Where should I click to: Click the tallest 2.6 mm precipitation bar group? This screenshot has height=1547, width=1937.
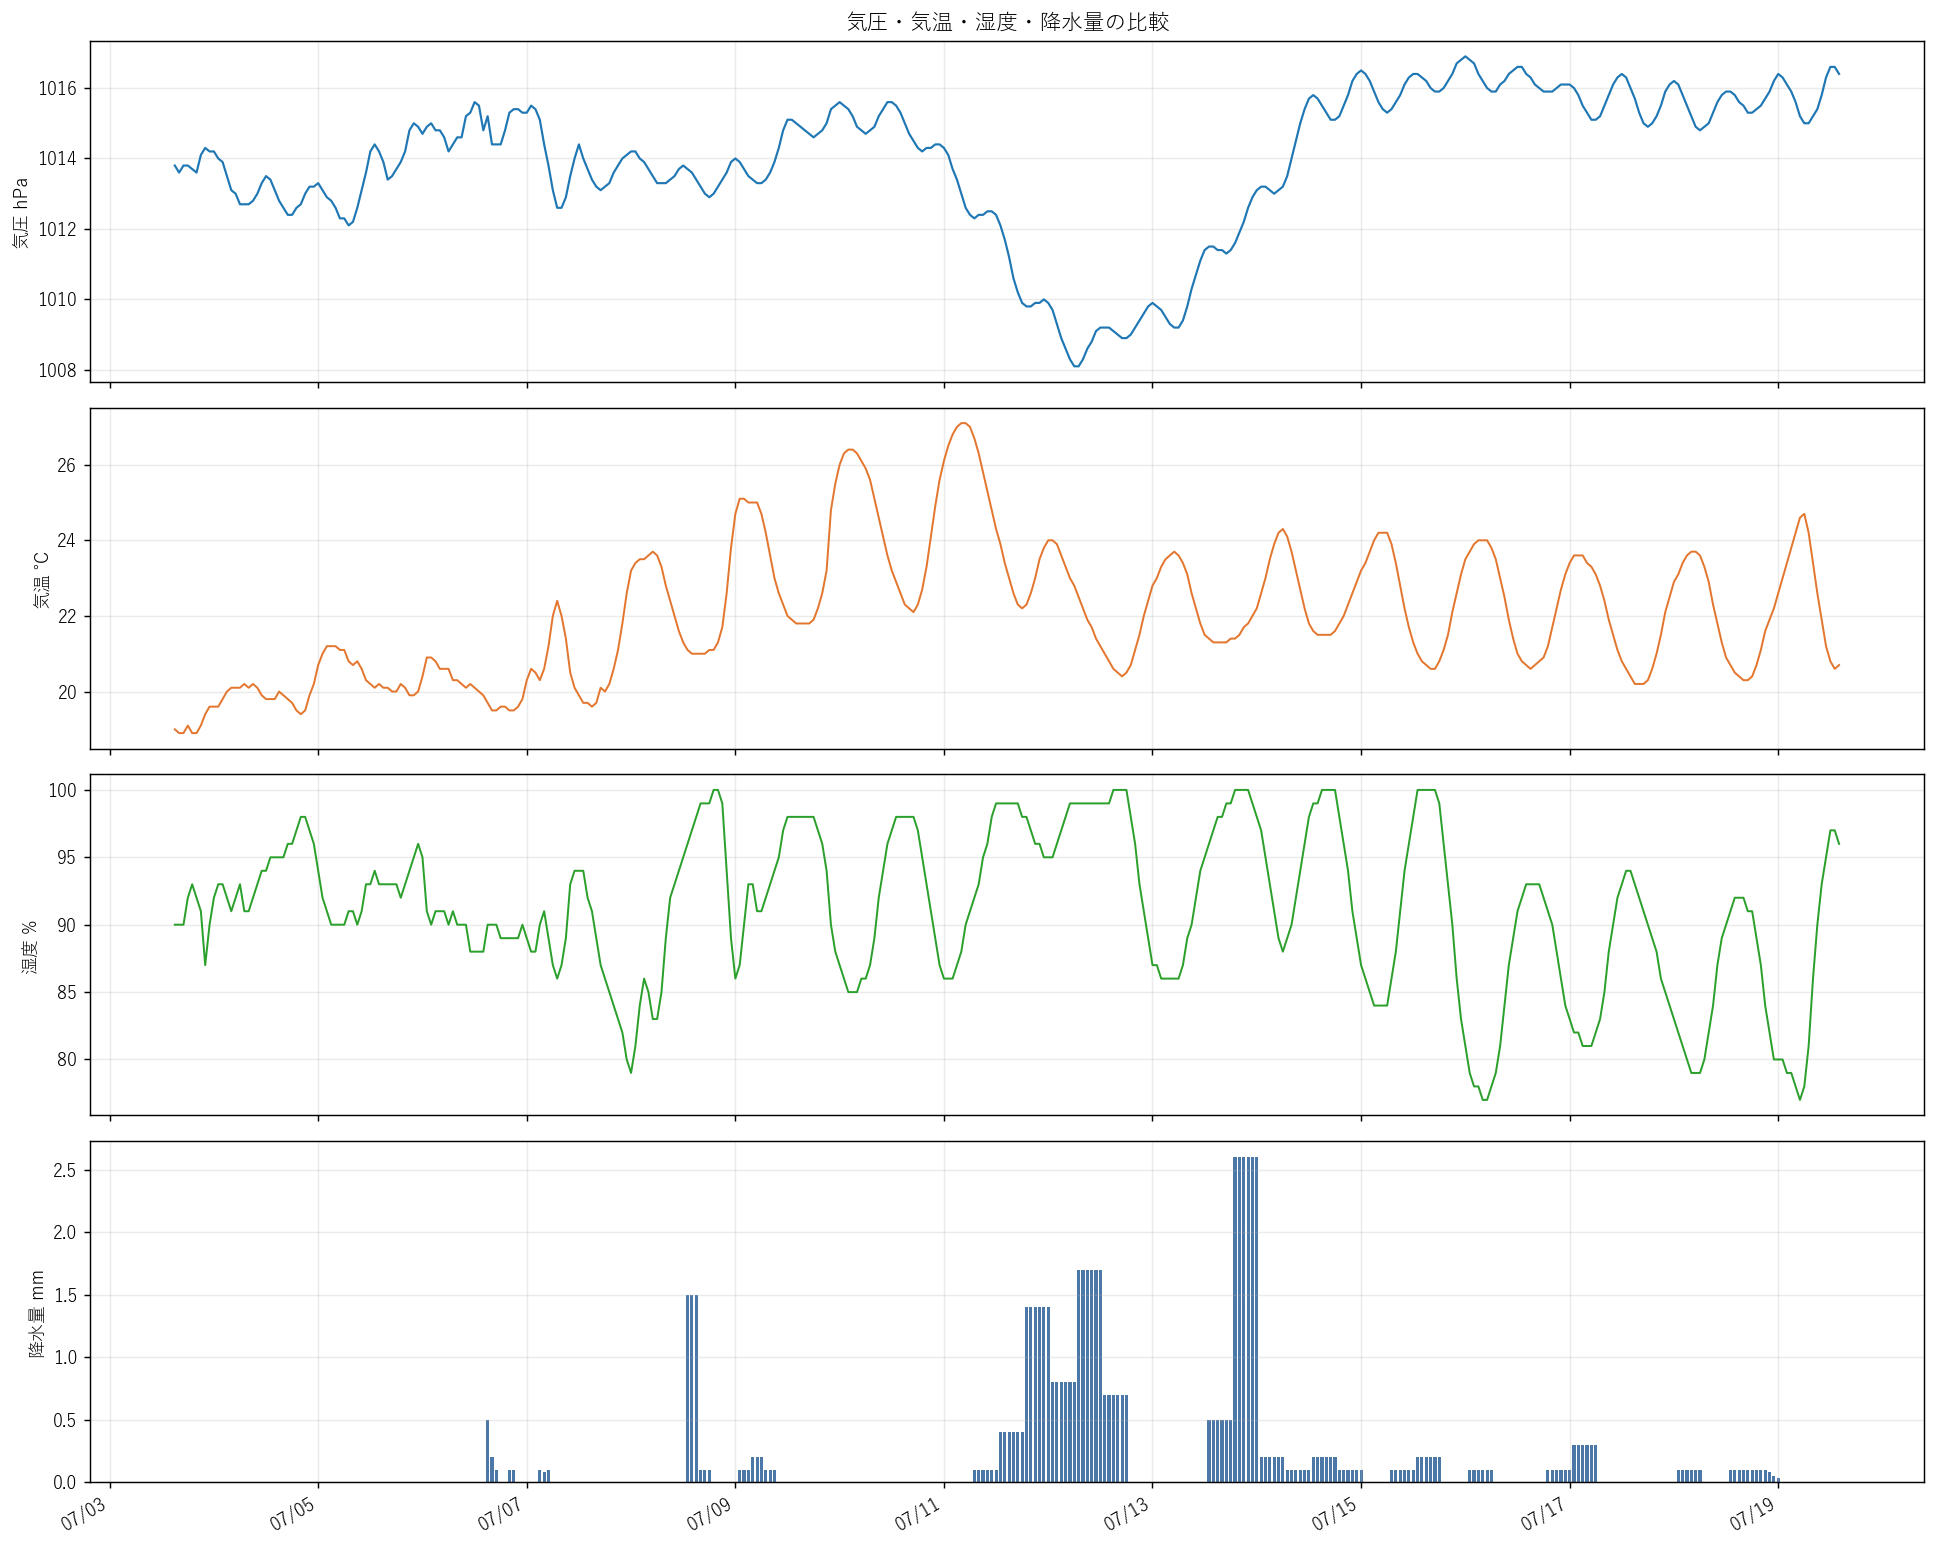(1245, 1320)
